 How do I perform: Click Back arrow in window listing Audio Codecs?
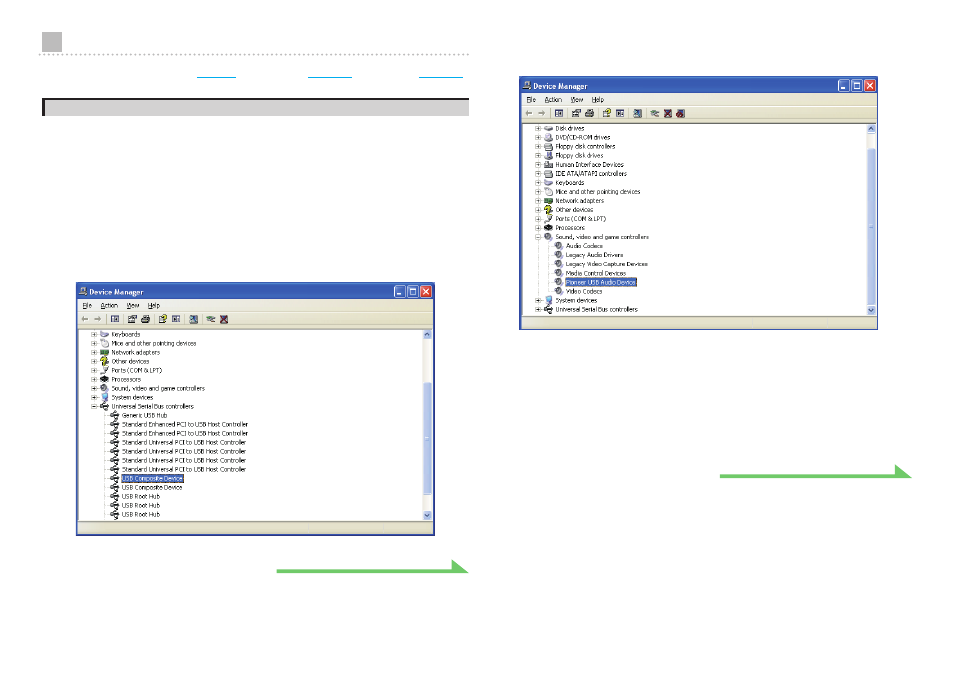(x=529, y=113)
